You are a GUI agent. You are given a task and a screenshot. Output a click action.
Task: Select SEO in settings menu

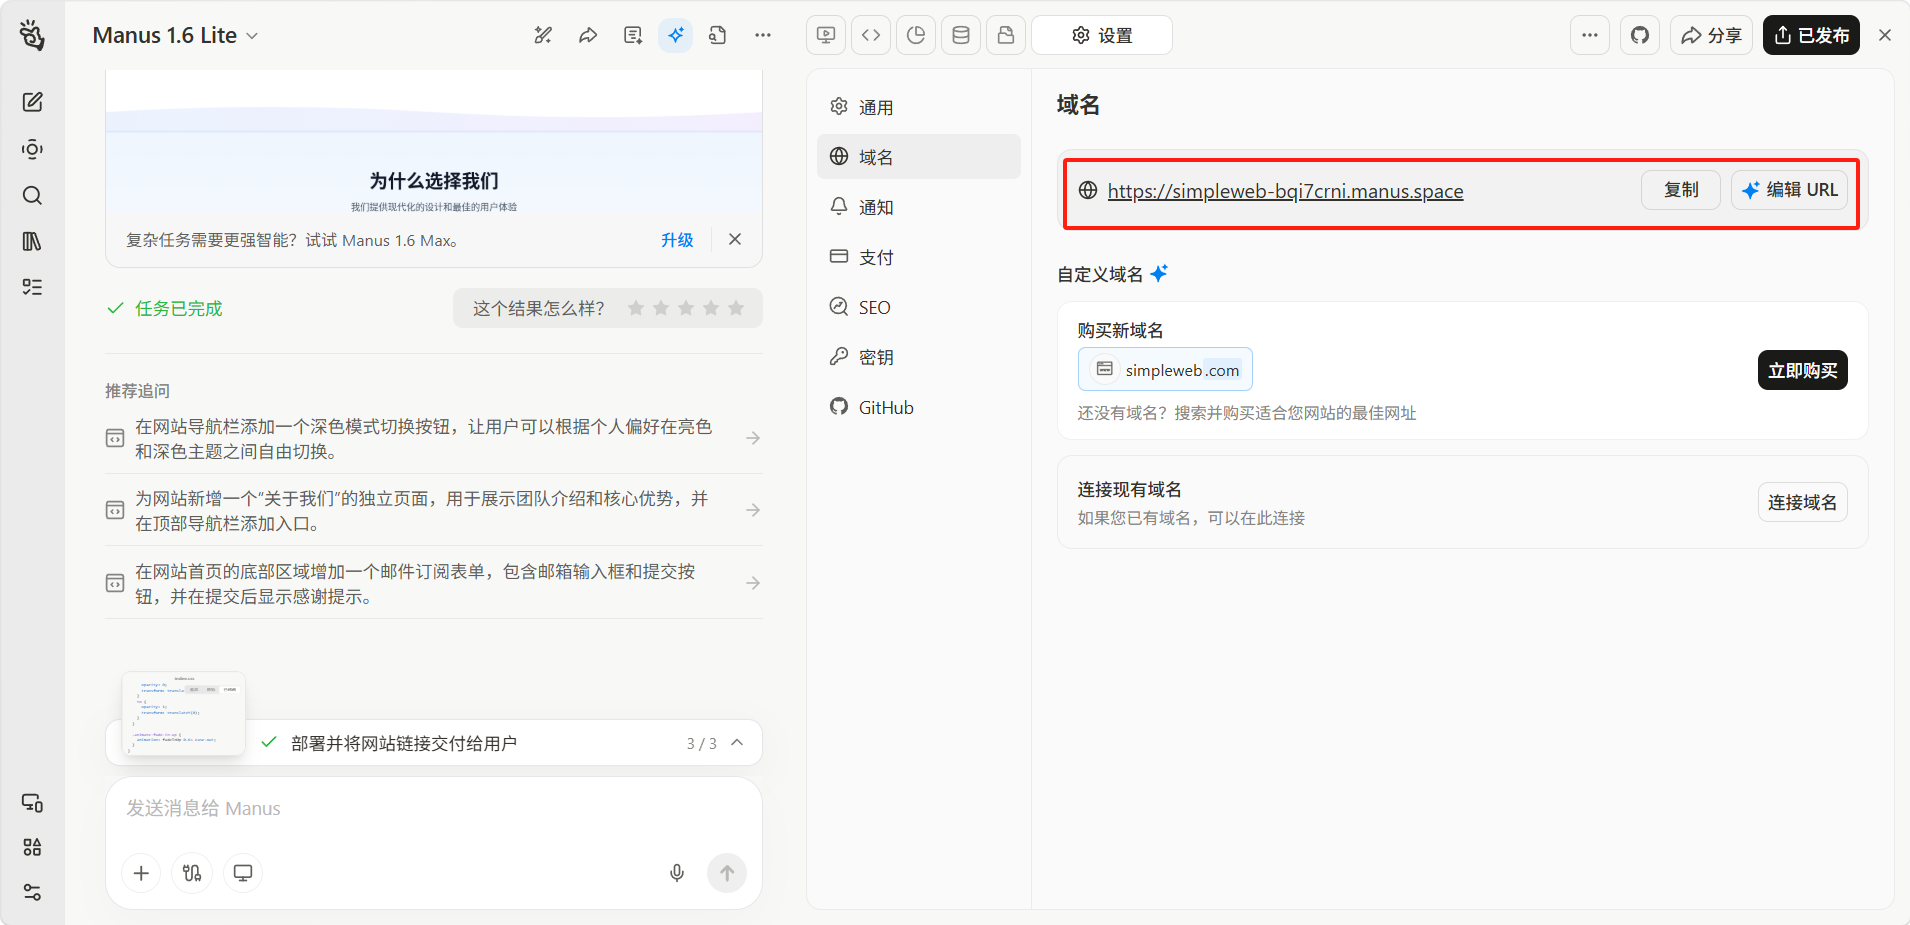(919, 307)
